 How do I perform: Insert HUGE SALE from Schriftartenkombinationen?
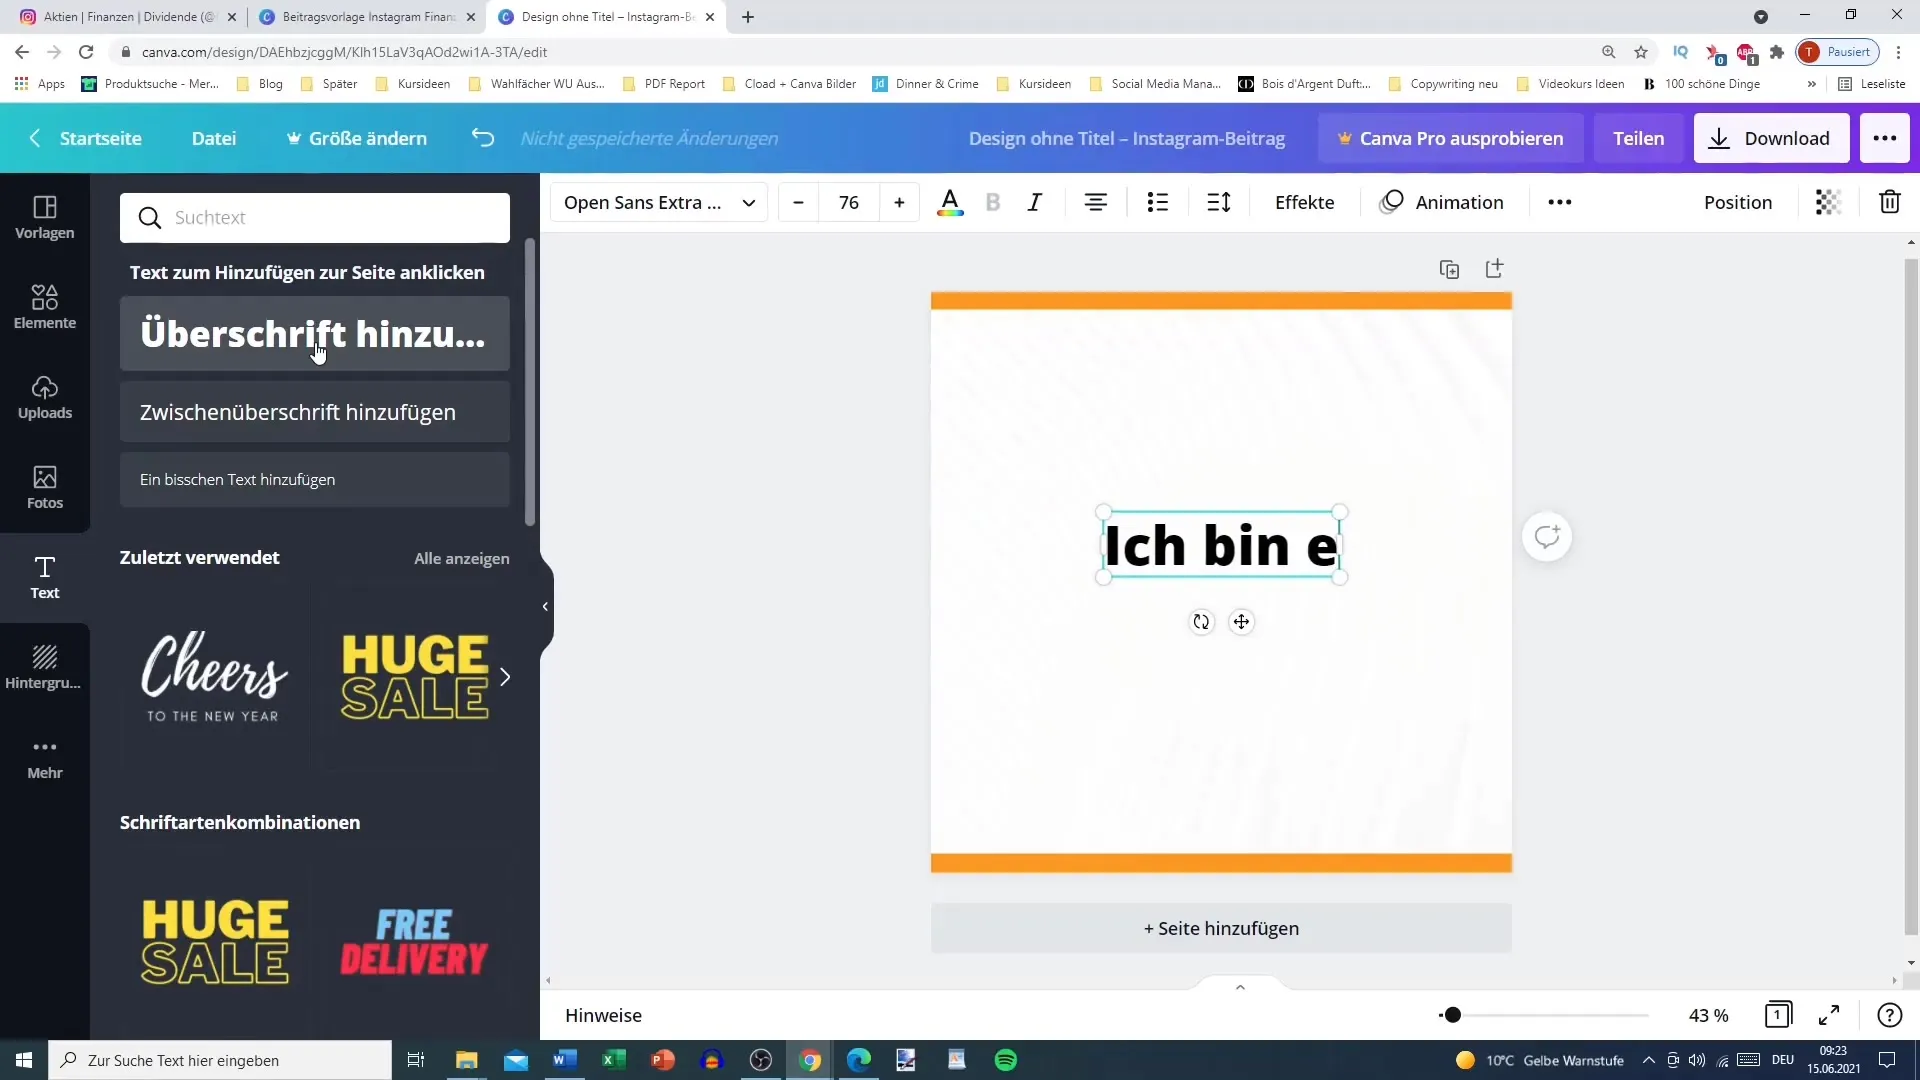215,942
